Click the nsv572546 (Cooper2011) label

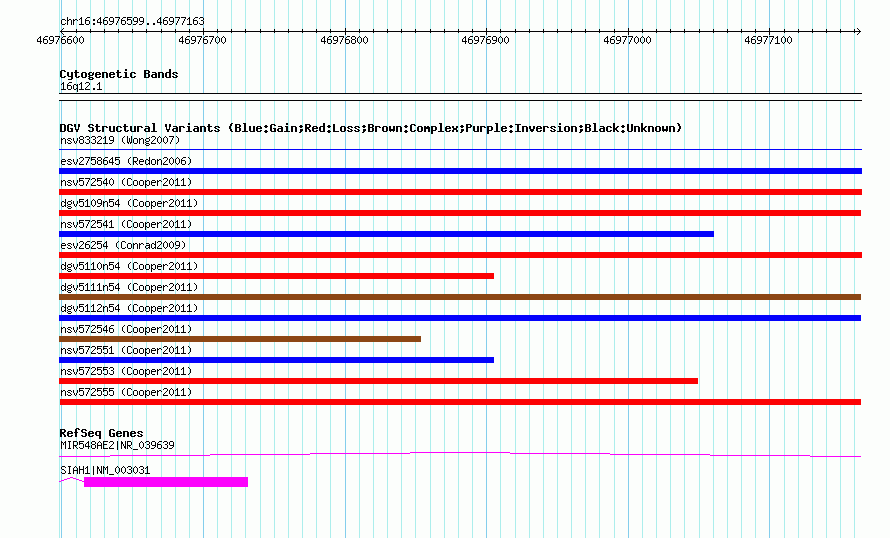[126, 329]
